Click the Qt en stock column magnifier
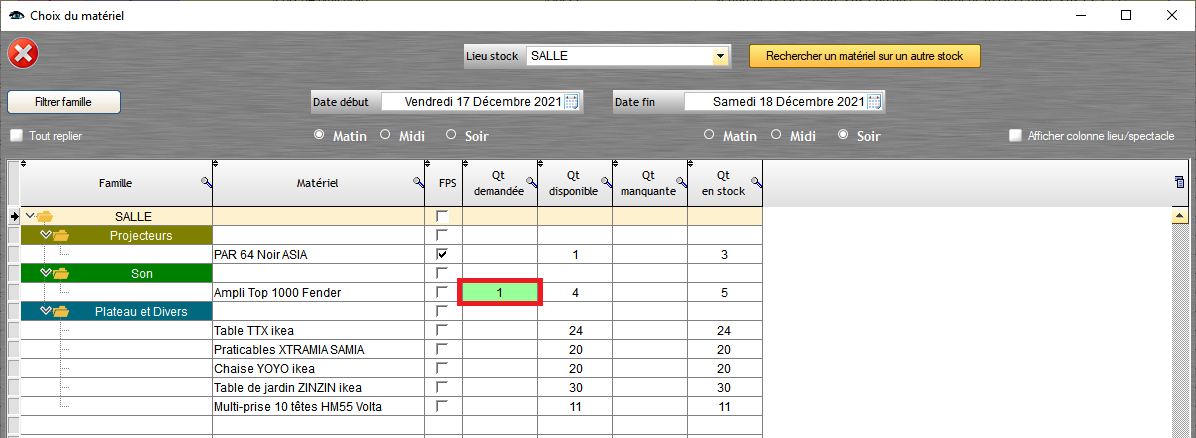The width and height of the screenshot is (1196, 438). click(x=756, y=182)
